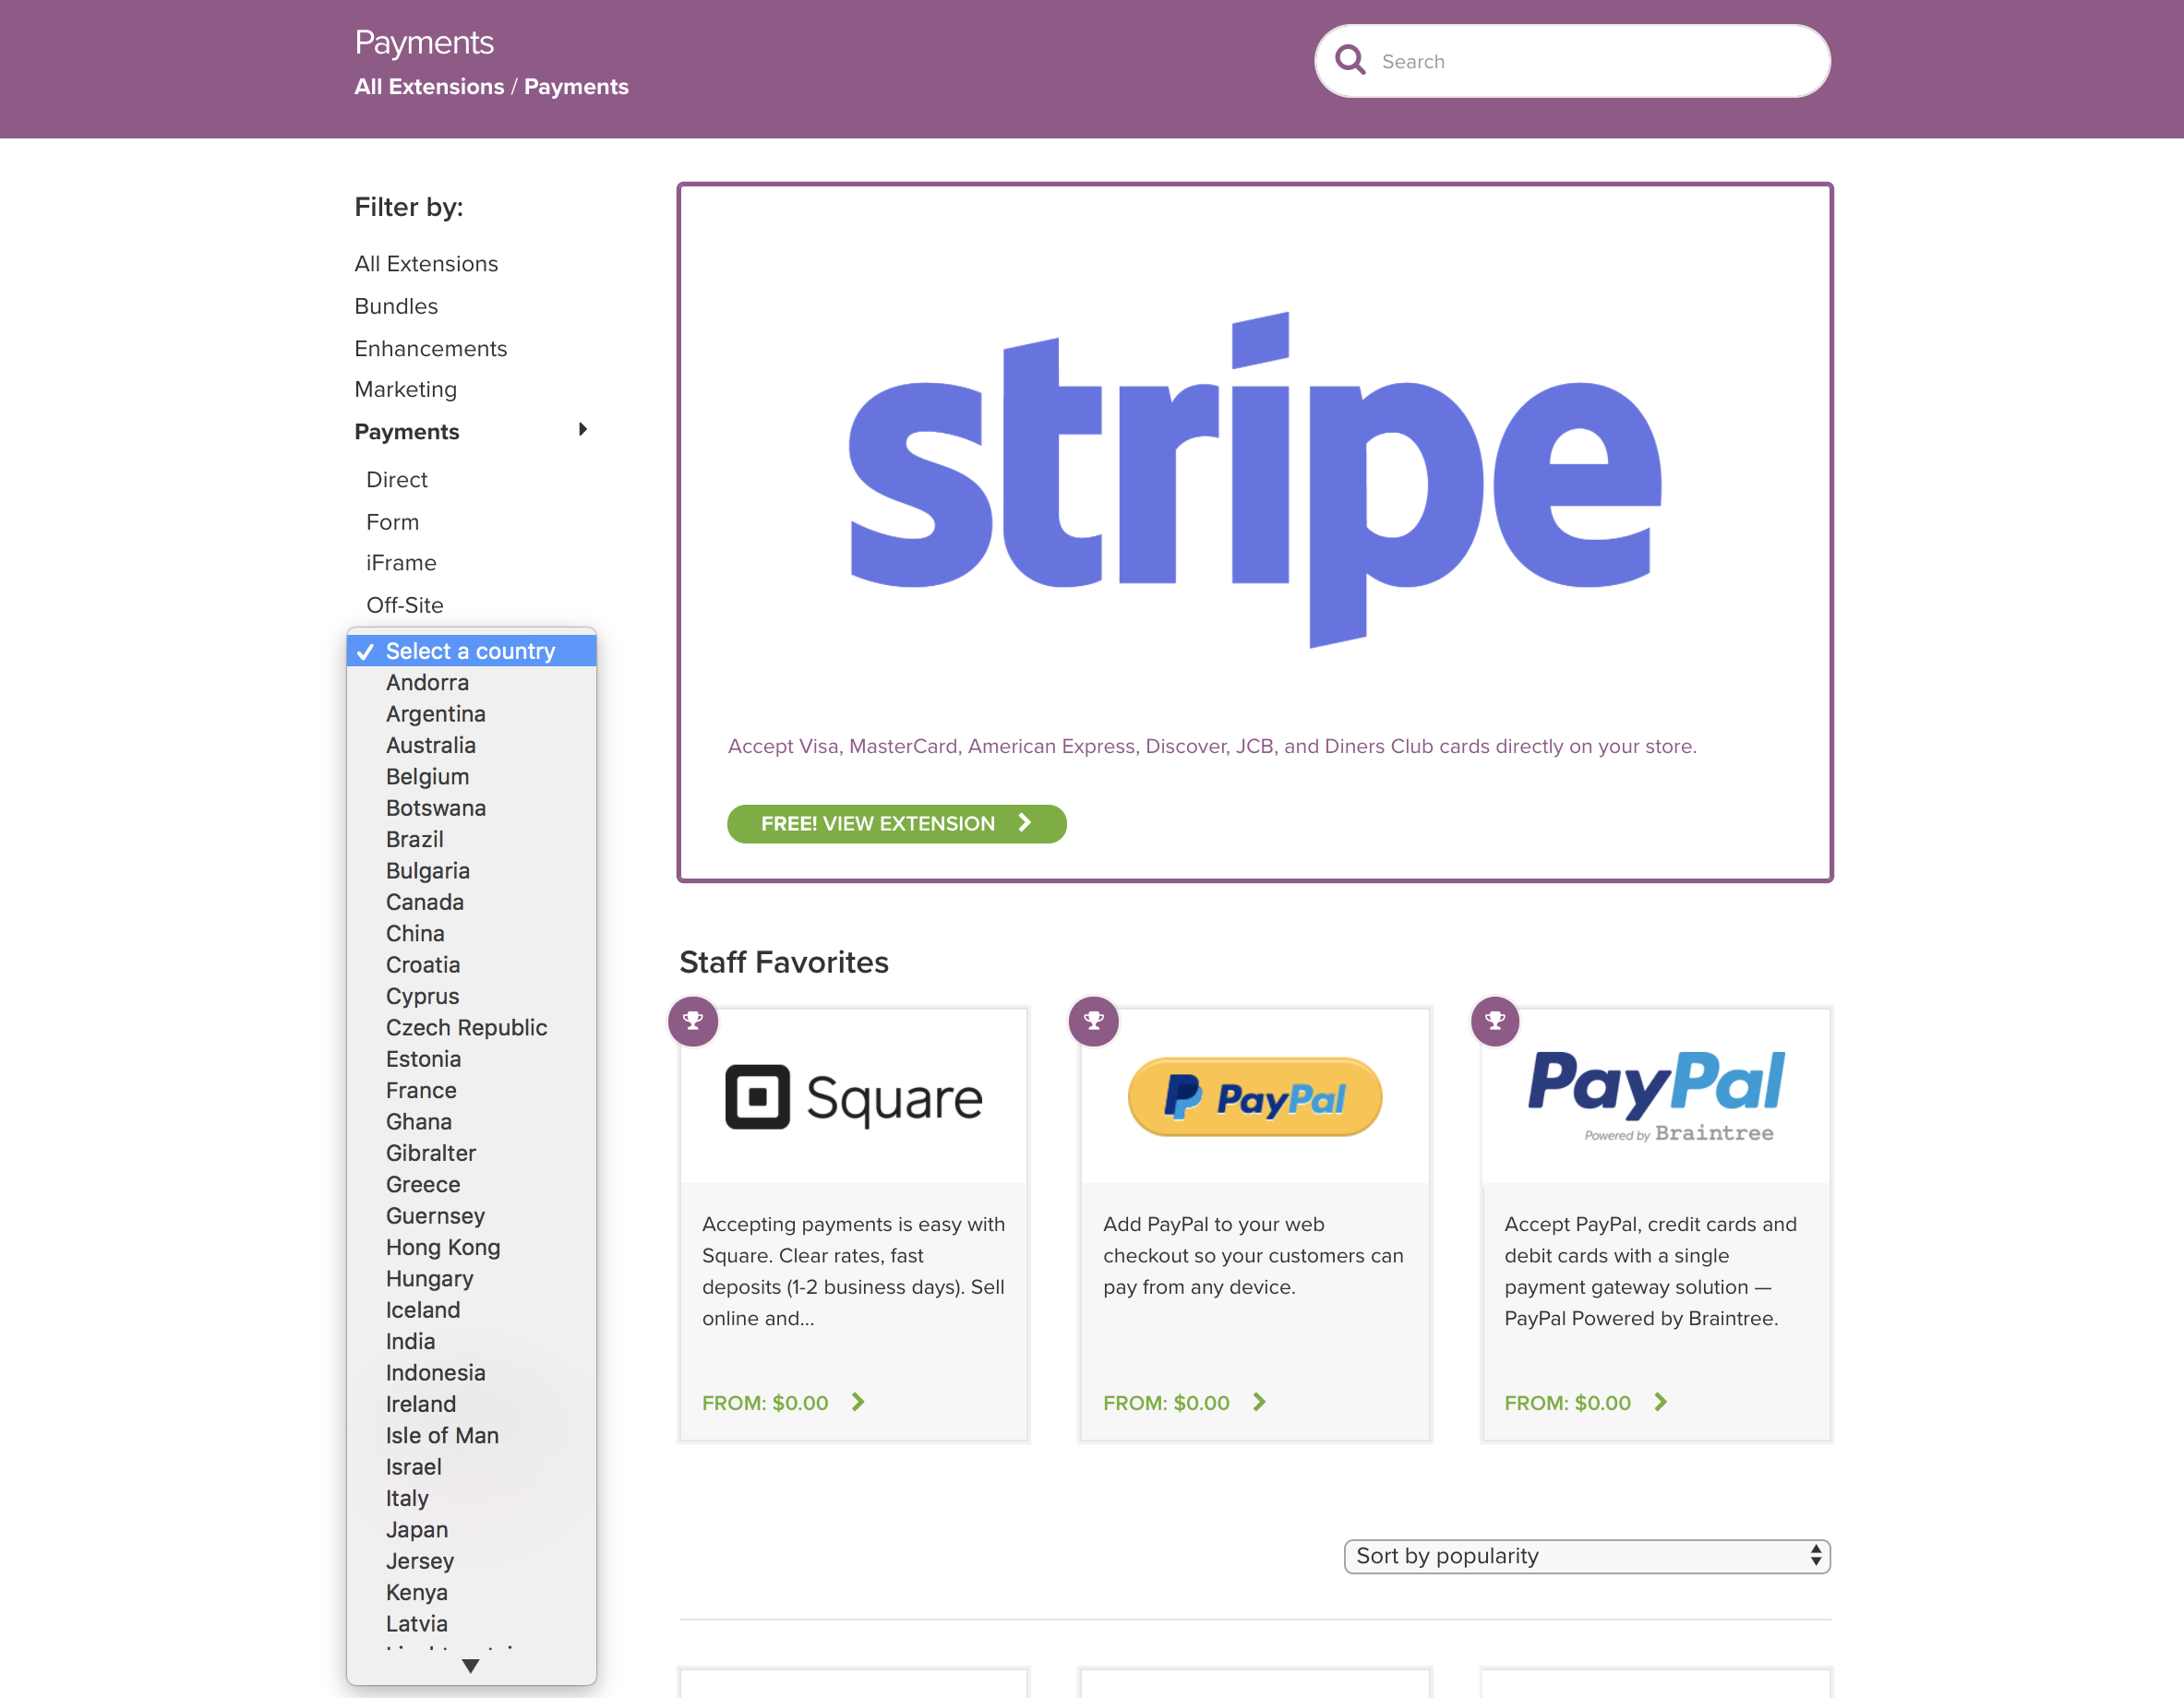
Task: Select the checked 'Select a country' option
Action: (470, 649)
